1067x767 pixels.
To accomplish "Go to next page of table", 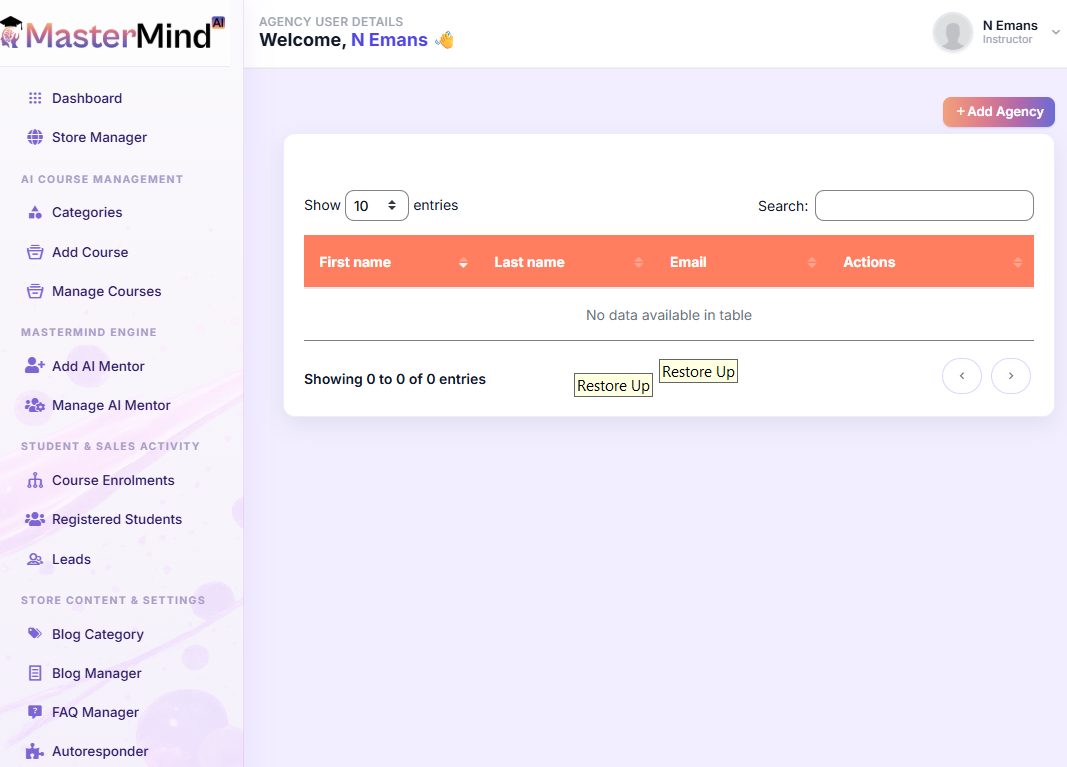I will click(x=1010, y=376).
